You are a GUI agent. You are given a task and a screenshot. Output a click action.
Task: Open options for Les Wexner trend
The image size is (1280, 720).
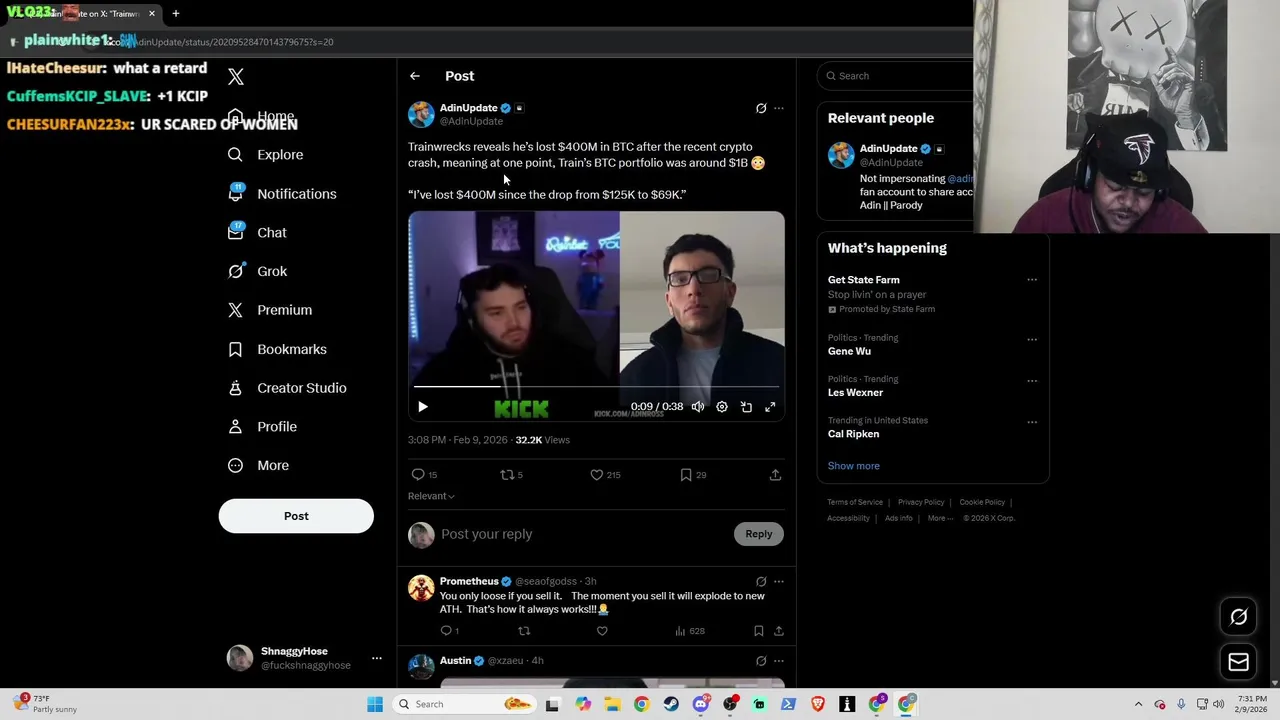click(x=1032, y=381)
